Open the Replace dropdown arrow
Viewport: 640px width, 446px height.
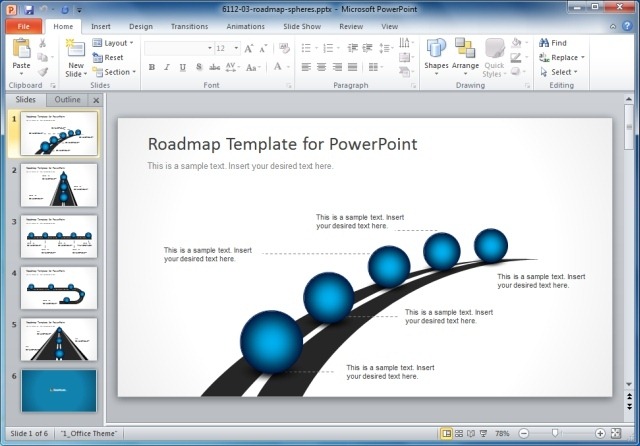click(x=583, y=58)
